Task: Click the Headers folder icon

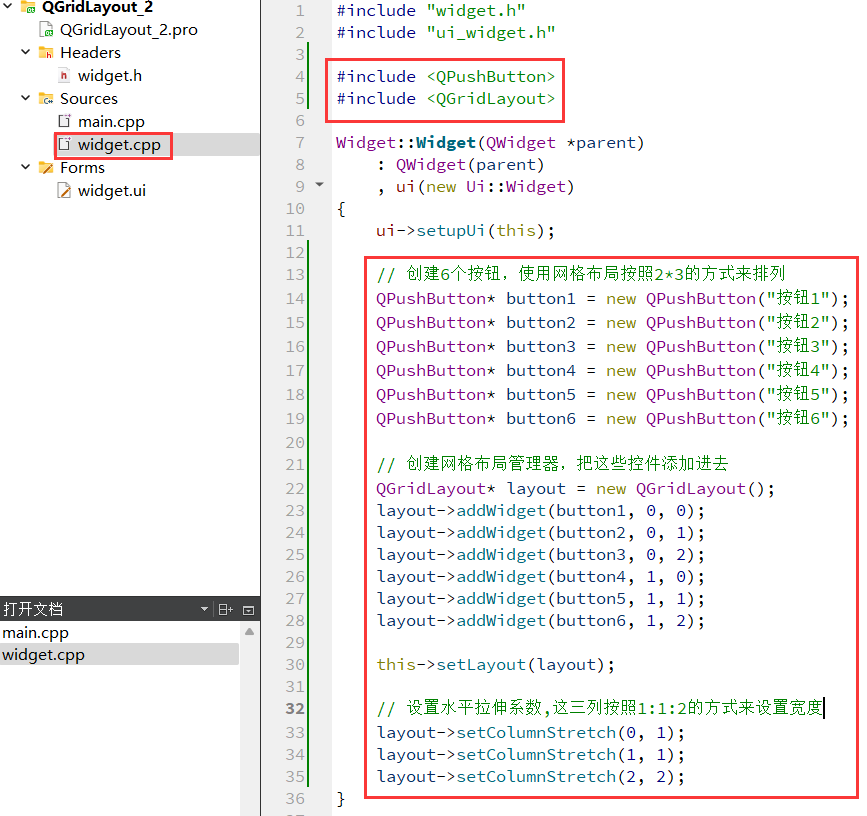Action: 46,53
